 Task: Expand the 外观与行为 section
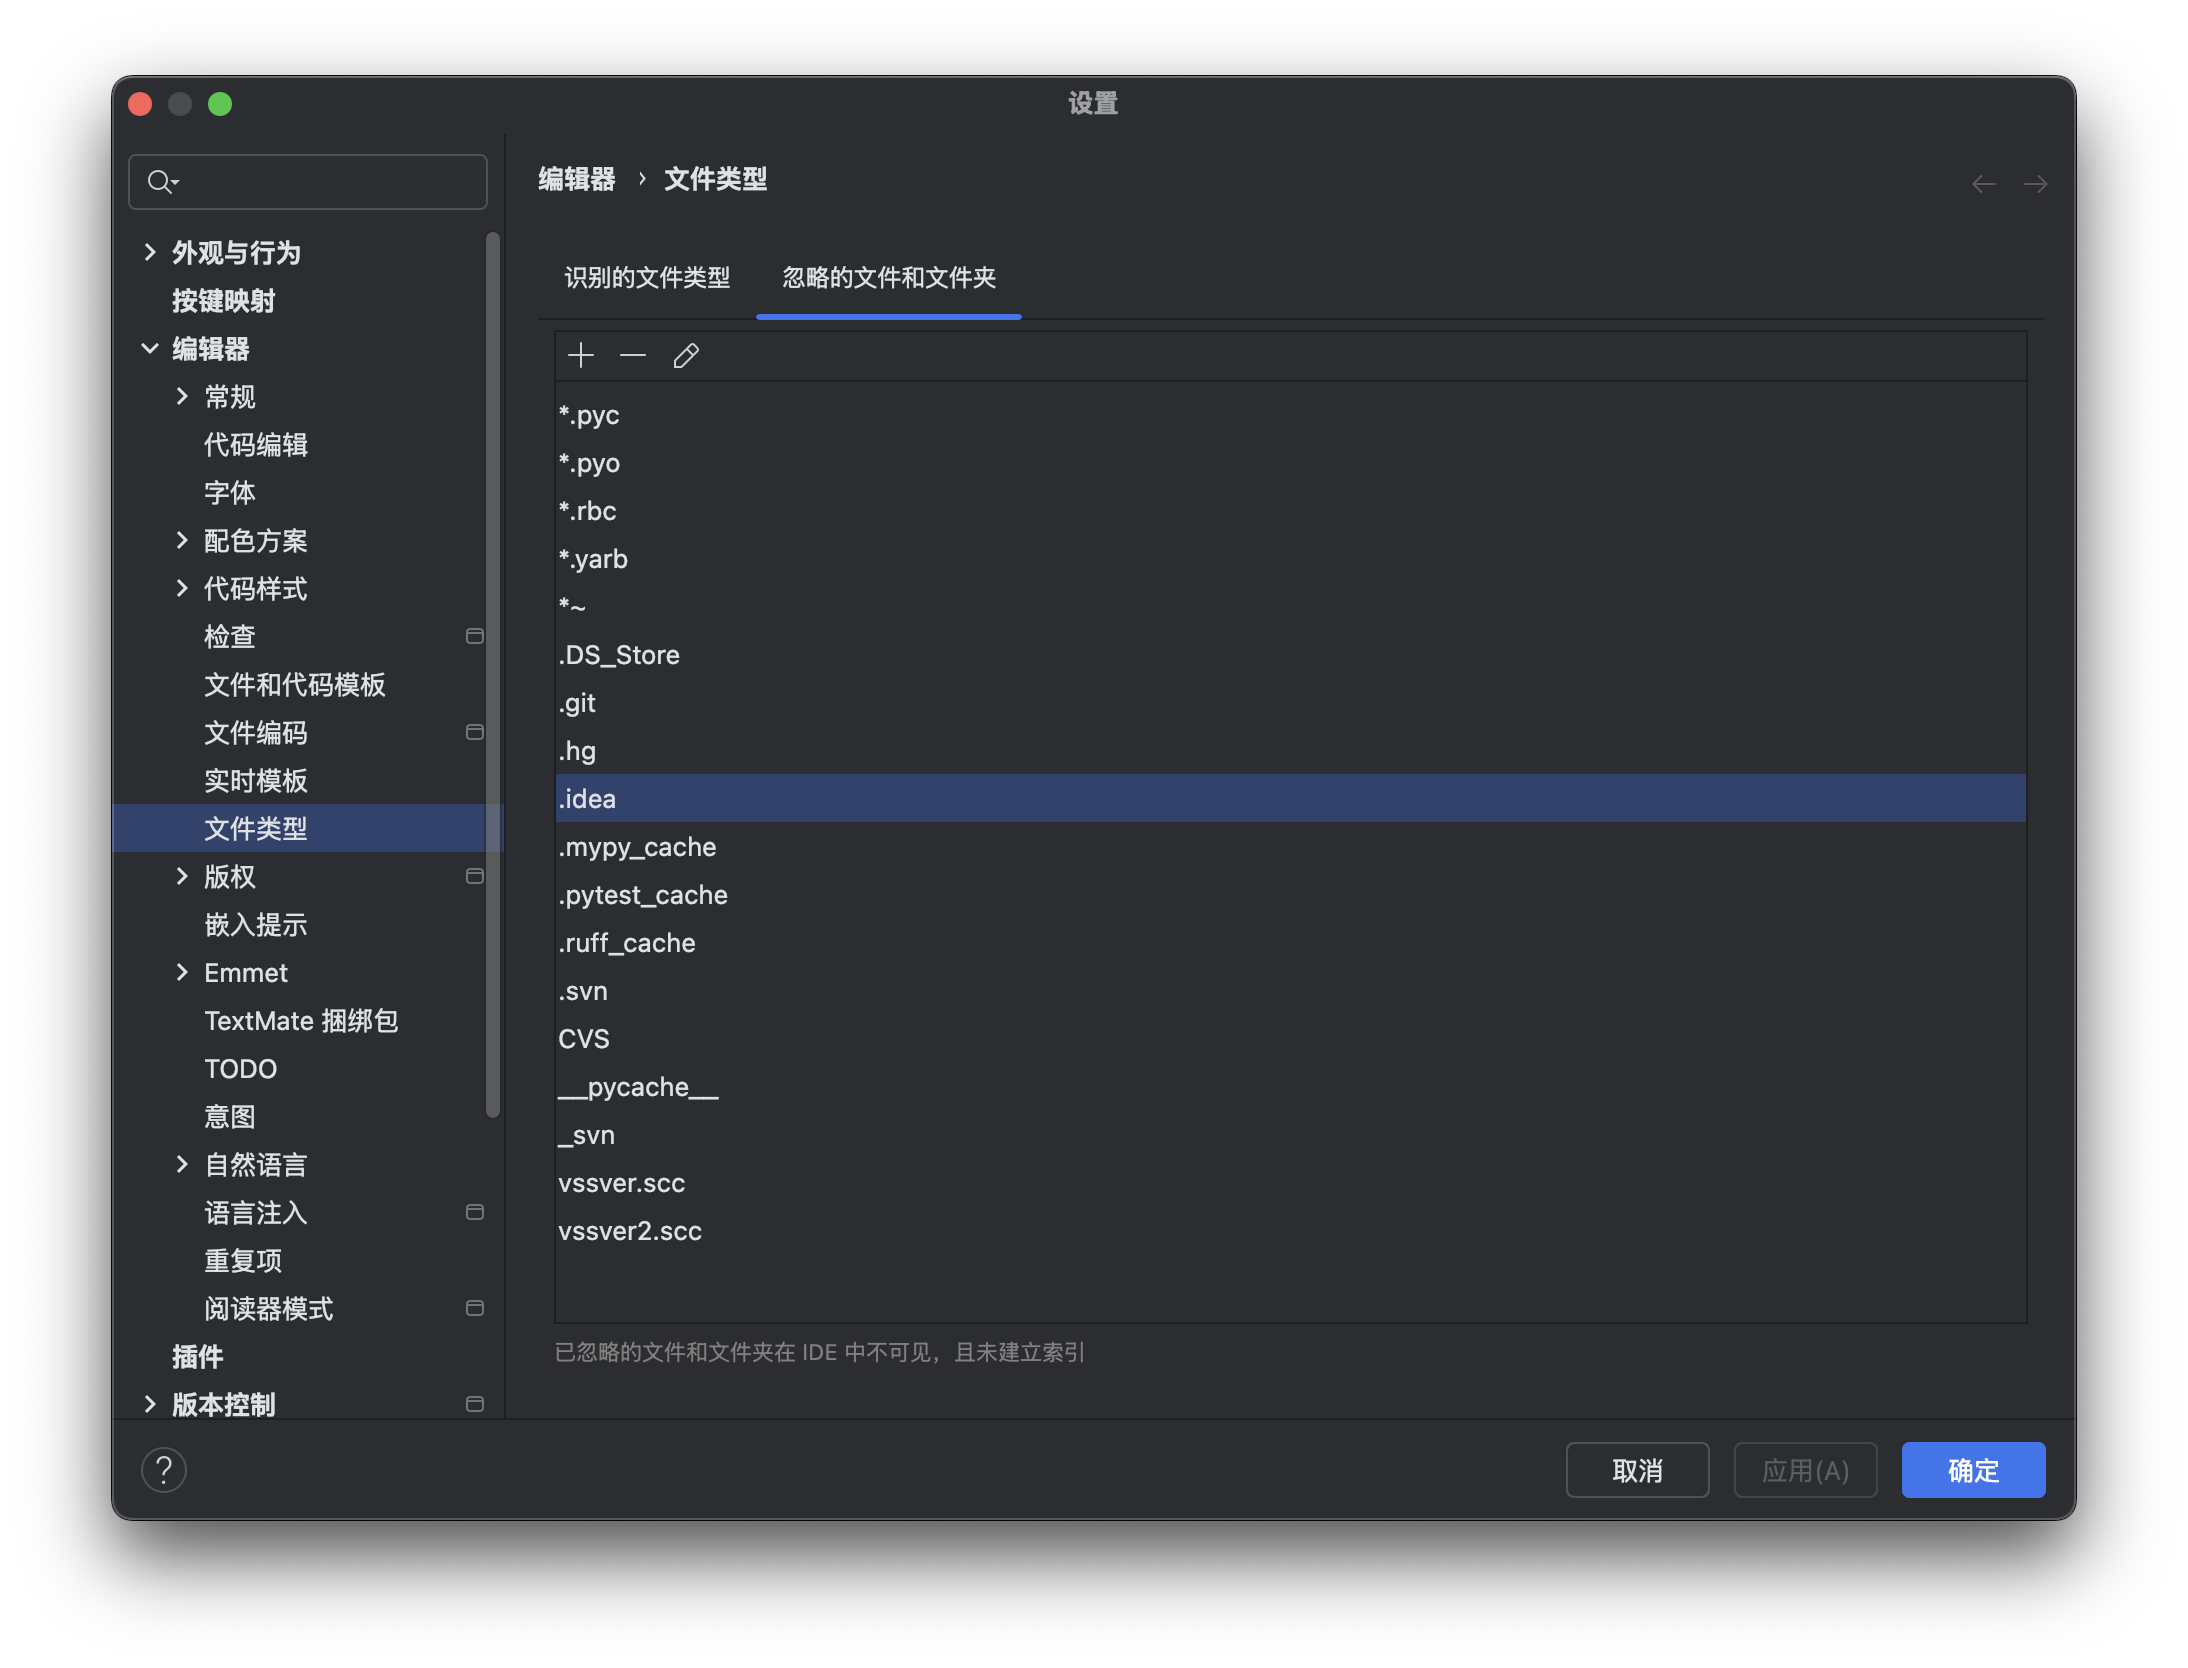coord(150,252)
